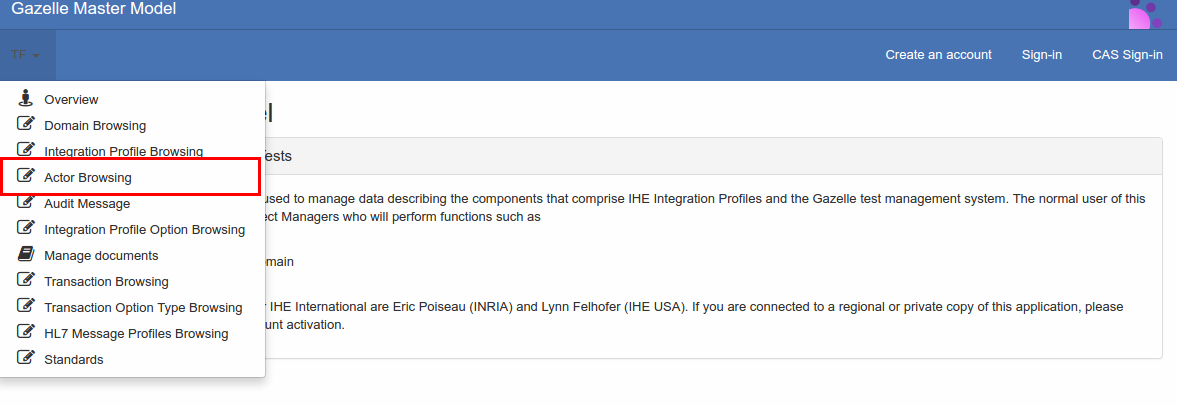Click the Manage documents book icon
Screen dimensions: 1177x406
[x=26, y=255]
